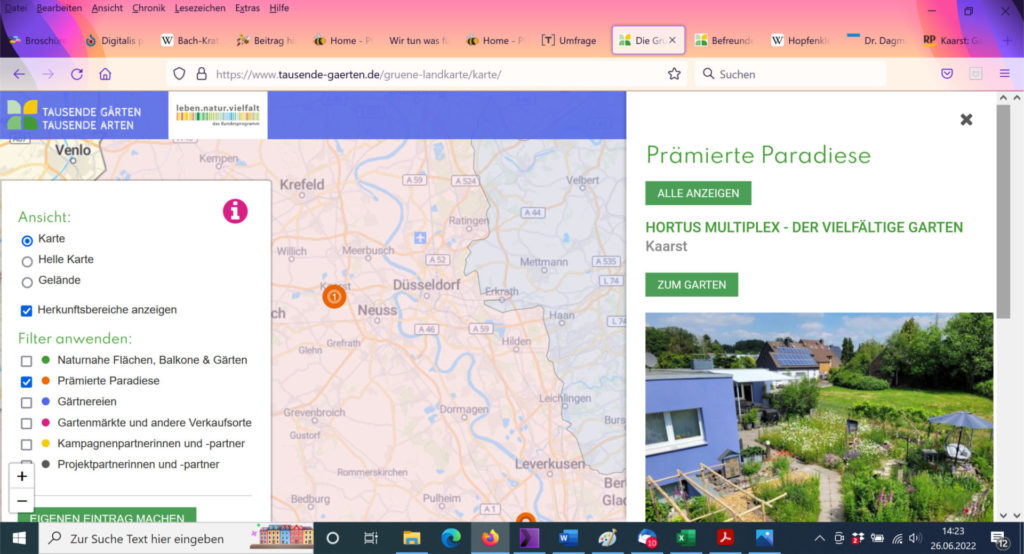Screen dimensions: 1024x554
Task: Check Gartenmärkte und andere Verkaufsorte filter
Action: (x=26, y=423)
